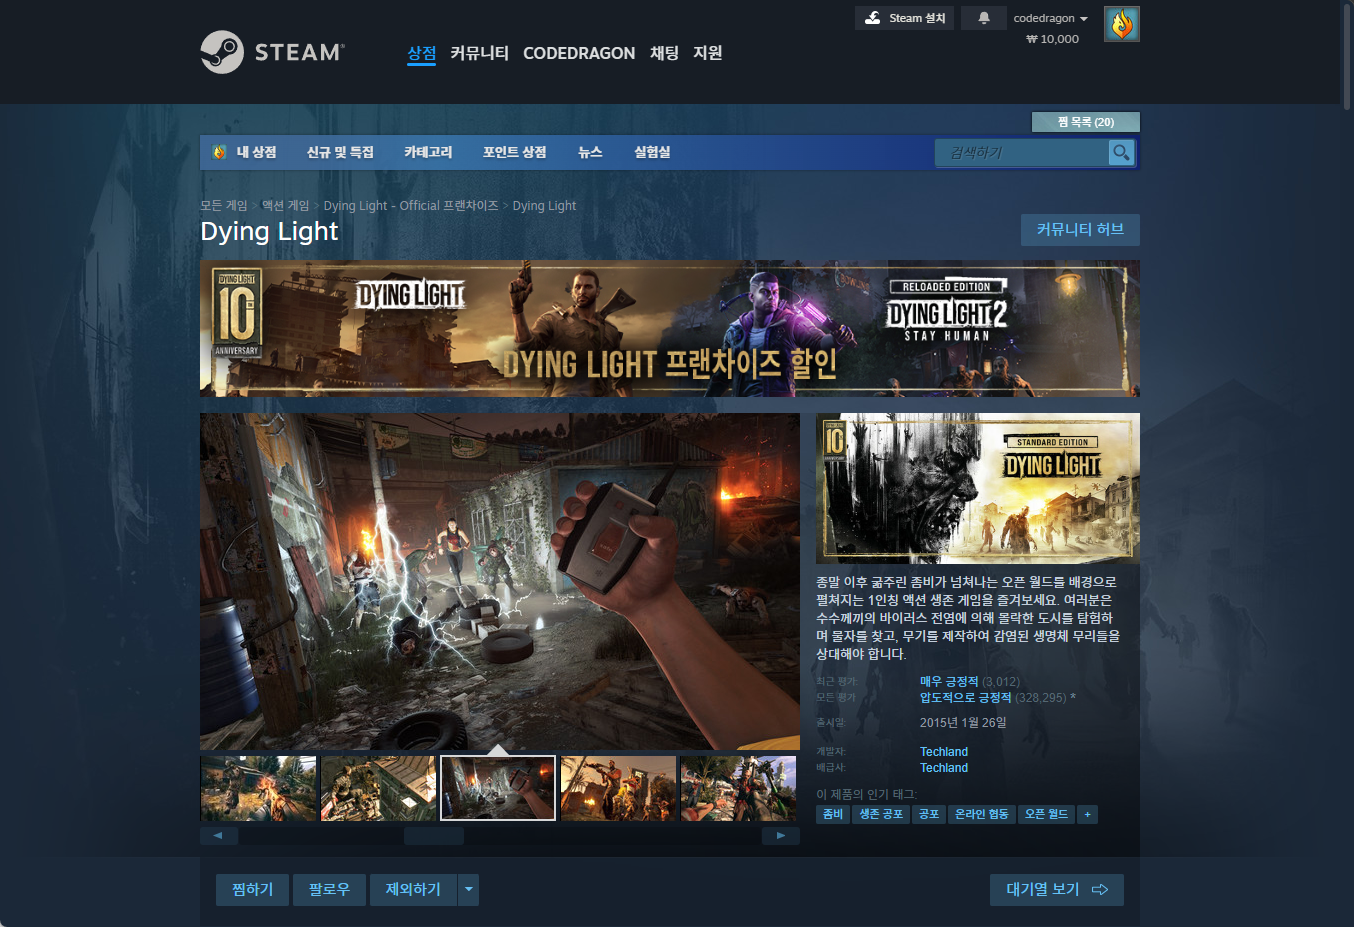Click the 제외하기 ignore button
Image resolution: width=1354 pixels, height=927 pixels.
pos(413,890)
